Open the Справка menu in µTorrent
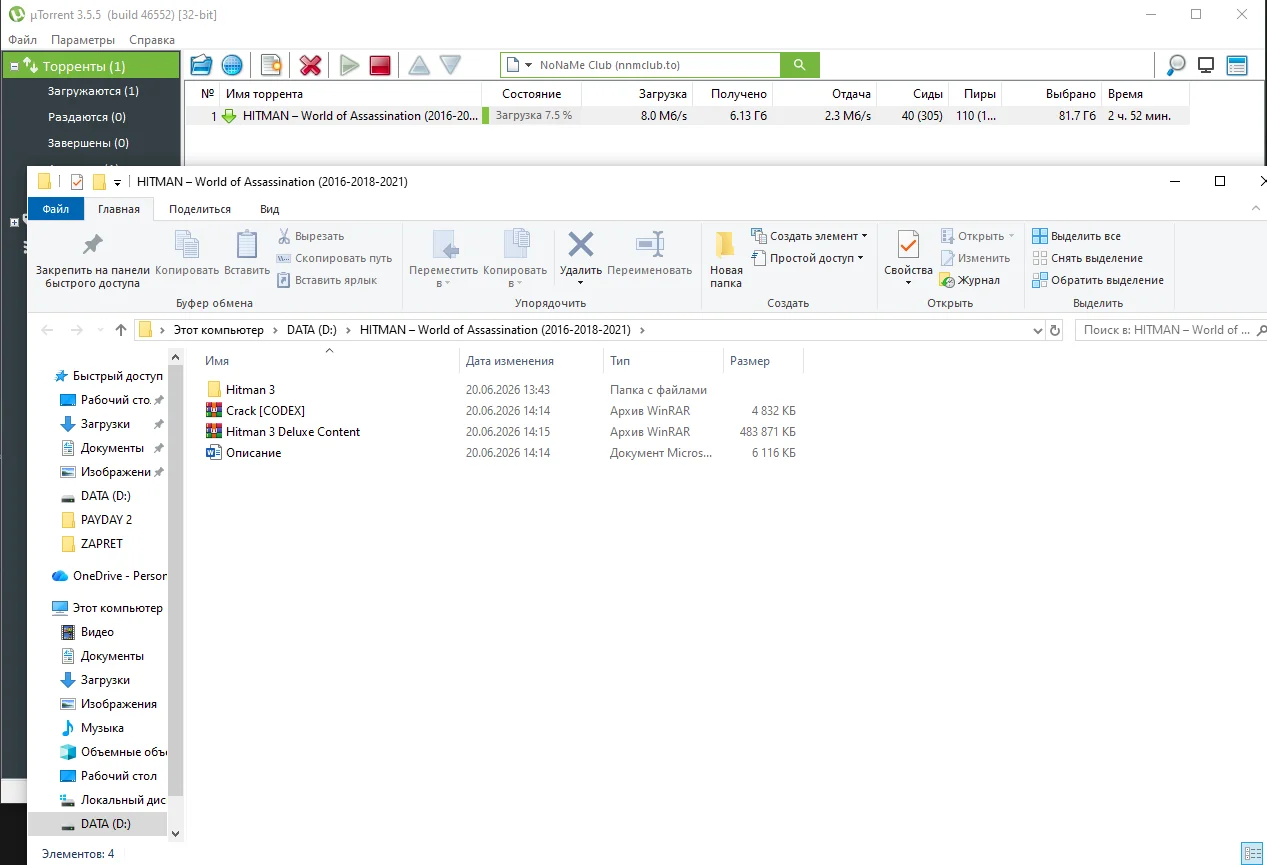This screenshot has height=865, width=1267. pos(152,40)
